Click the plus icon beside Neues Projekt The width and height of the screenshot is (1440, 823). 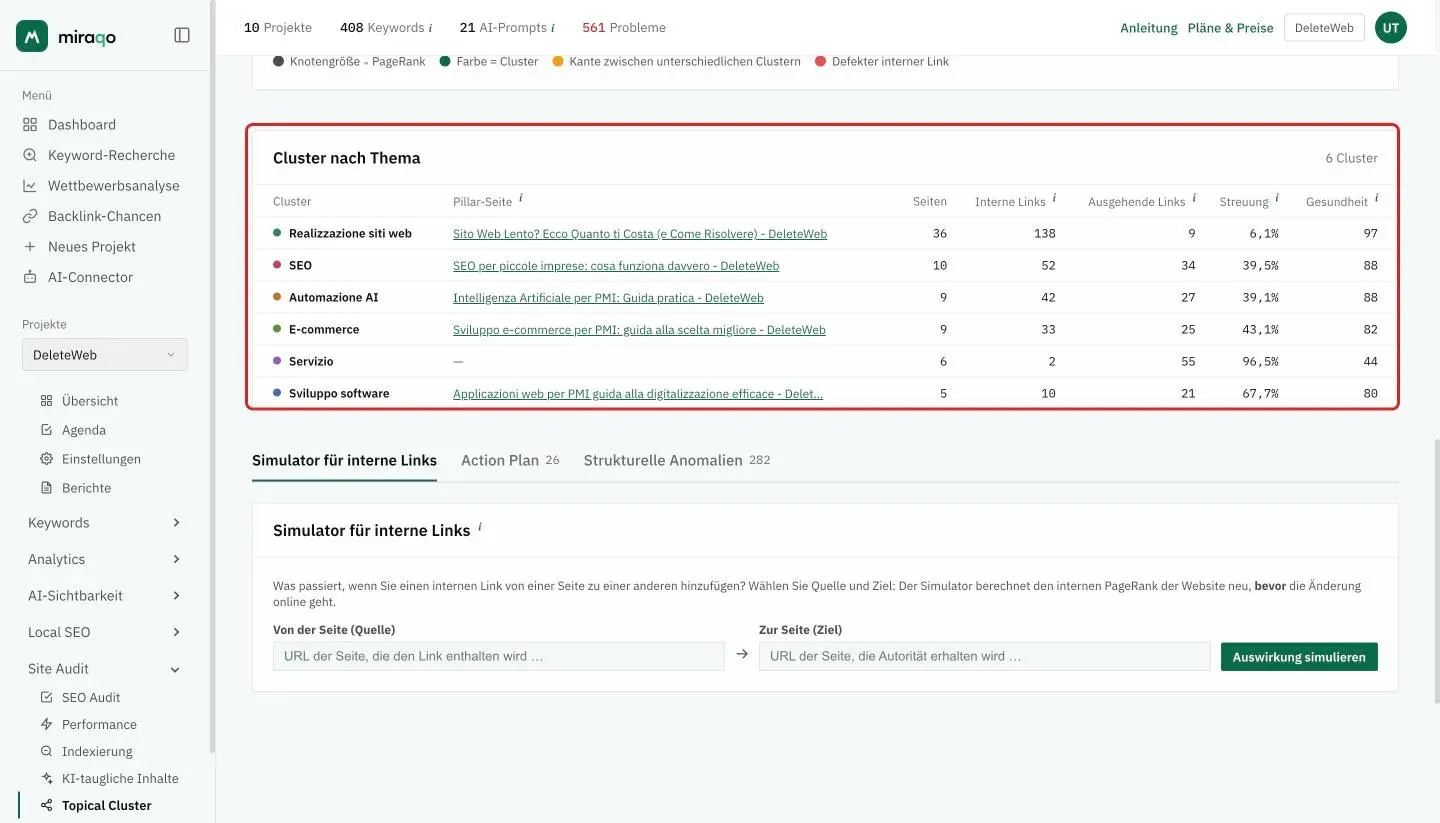point(30,247)
